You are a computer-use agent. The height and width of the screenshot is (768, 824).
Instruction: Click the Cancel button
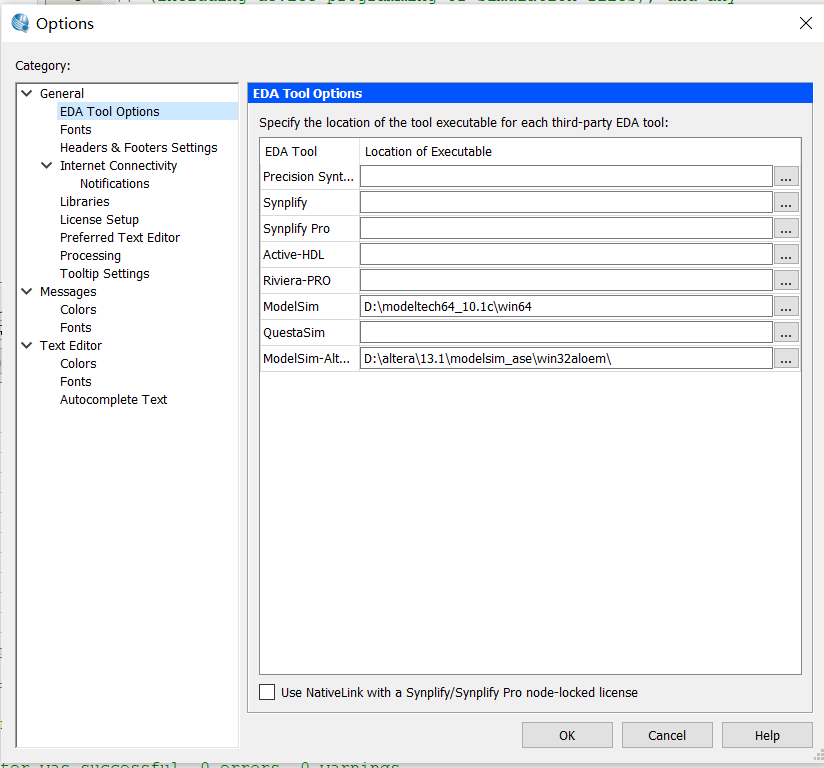click(667, 735)
